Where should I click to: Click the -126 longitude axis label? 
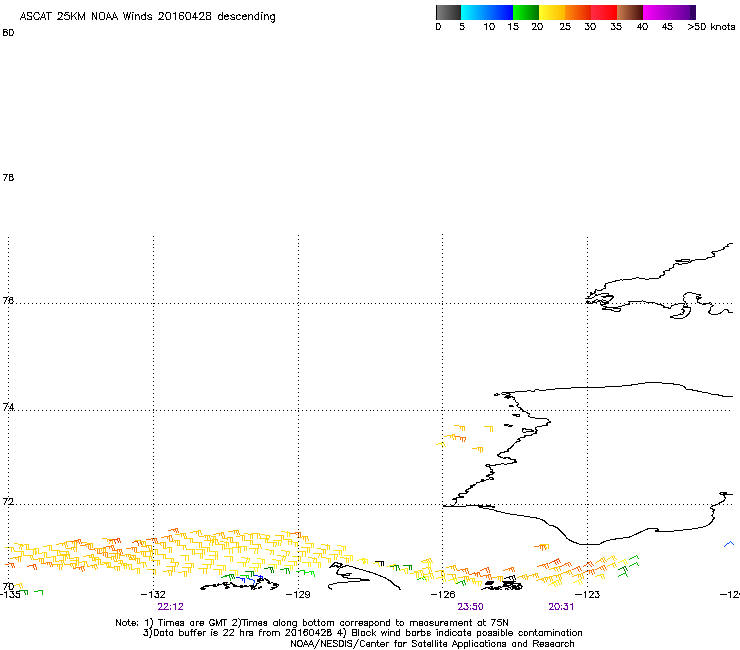[x=443, y=594]
